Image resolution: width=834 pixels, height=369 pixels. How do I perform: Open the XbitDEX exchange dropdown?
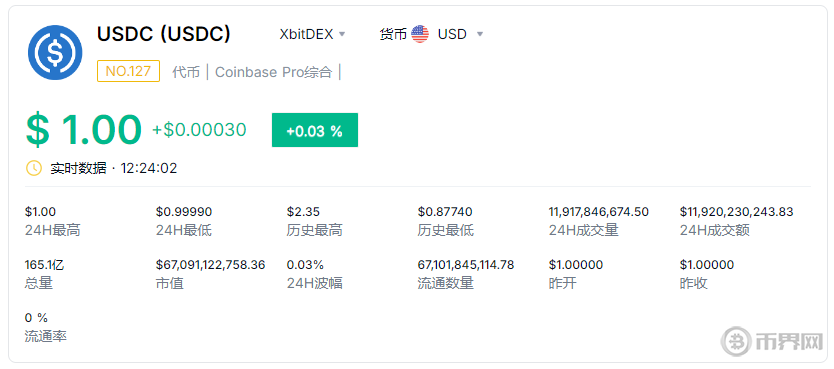pyautogui.click(x=312, y=35)
